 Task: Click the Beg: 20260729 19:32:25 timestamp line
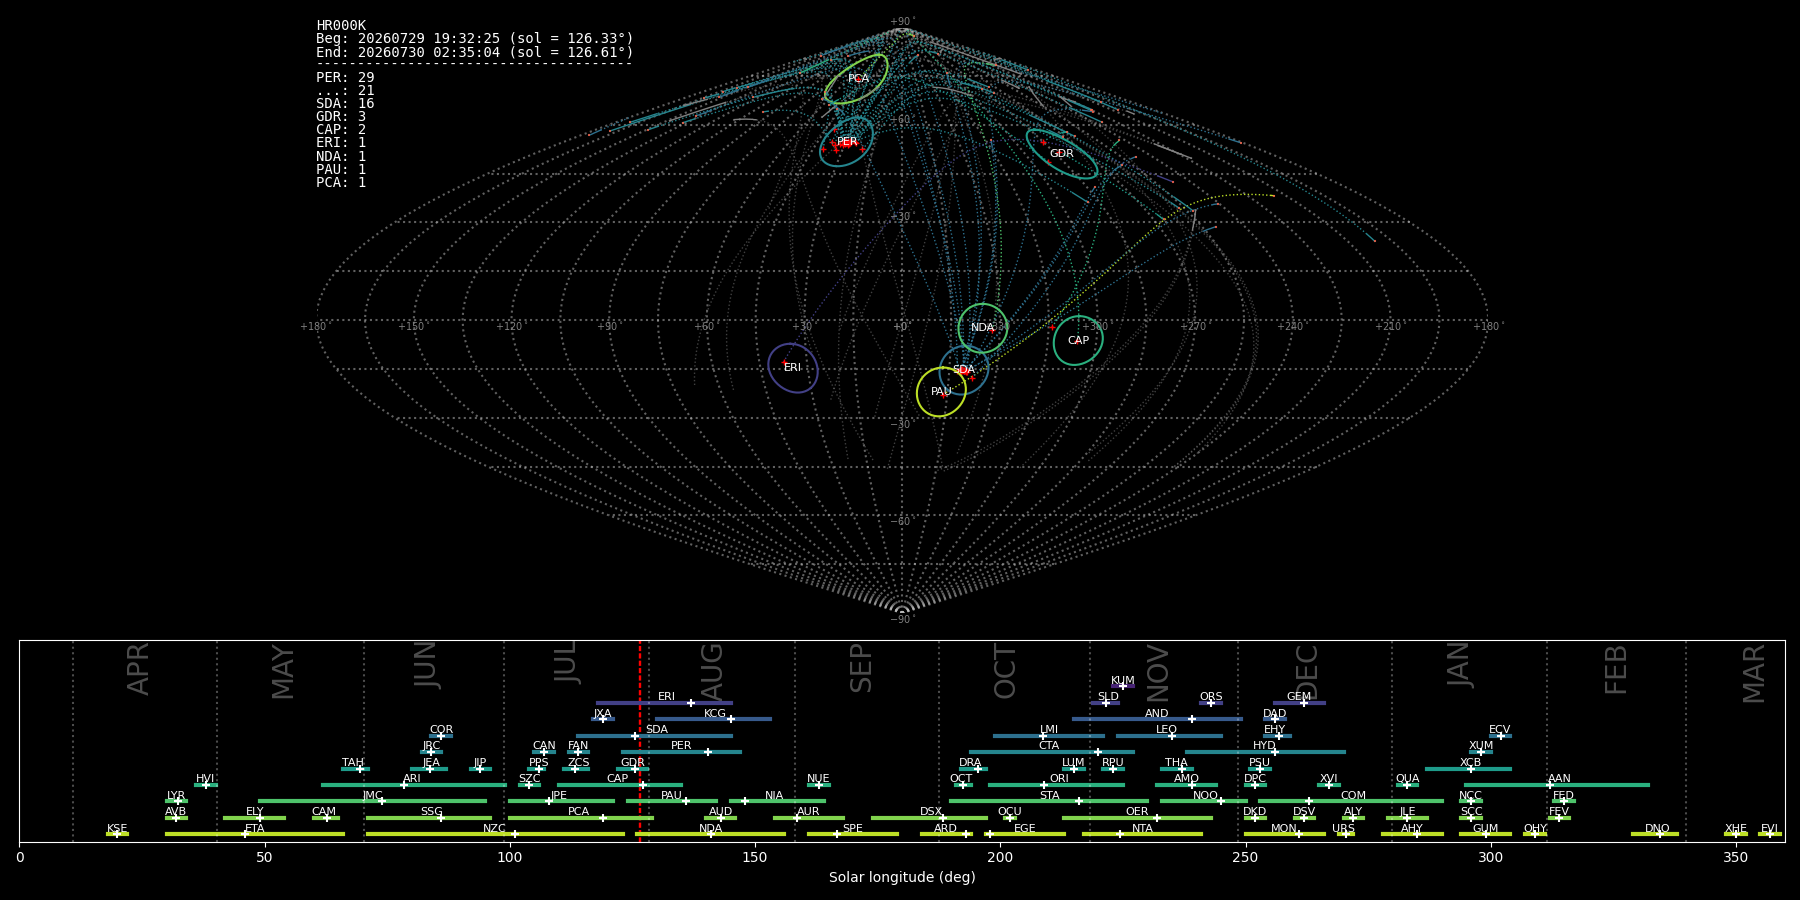coord(475,39)
